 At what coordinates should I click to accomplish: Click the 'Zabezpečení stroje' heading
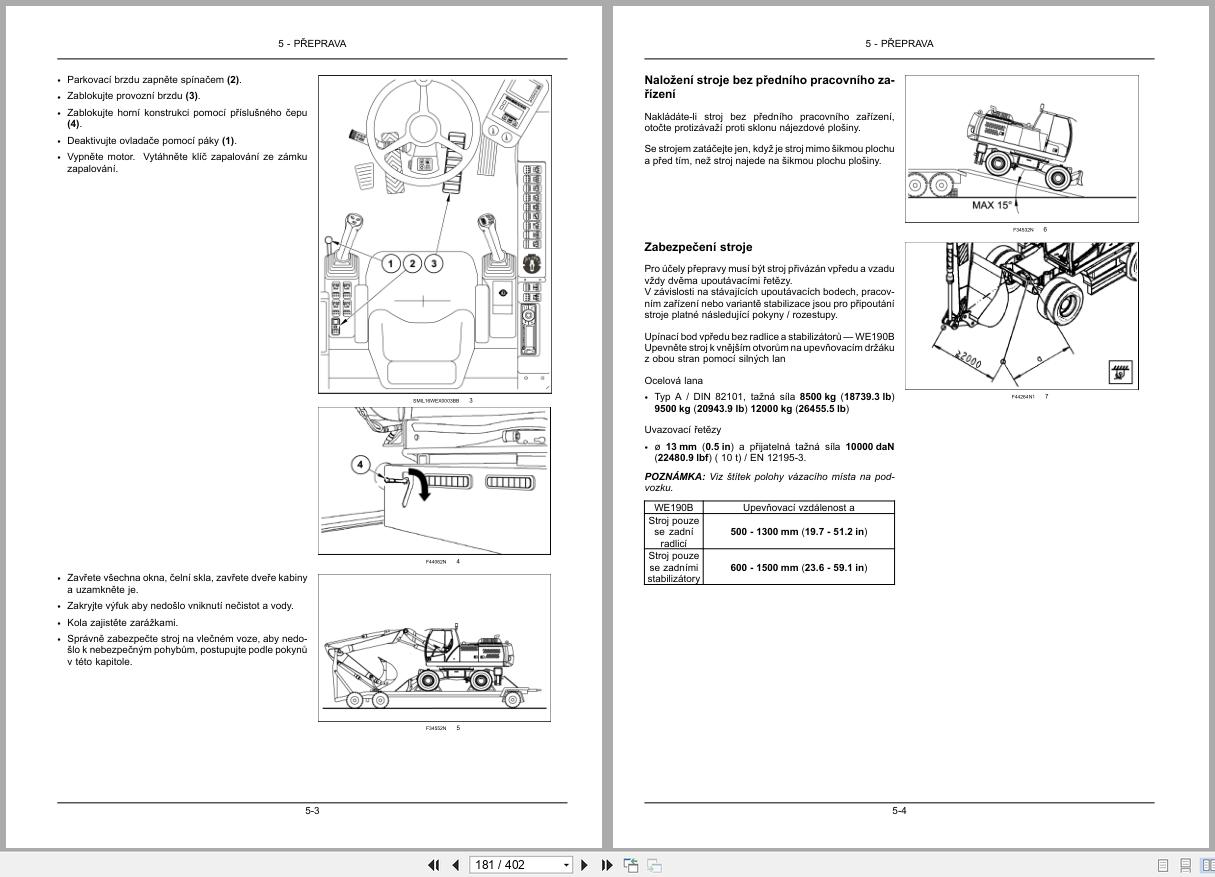698,247
